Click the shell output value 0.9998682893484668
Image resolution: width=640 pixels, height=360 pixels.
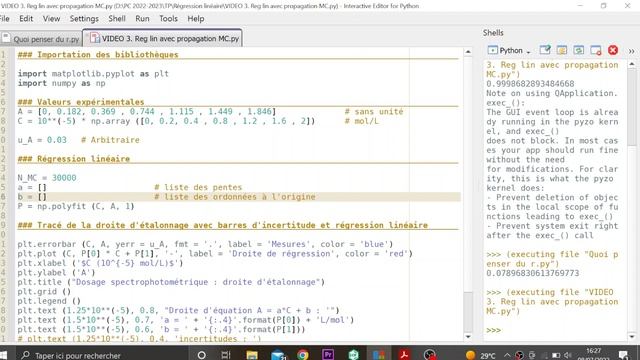[x=530, y=84]
